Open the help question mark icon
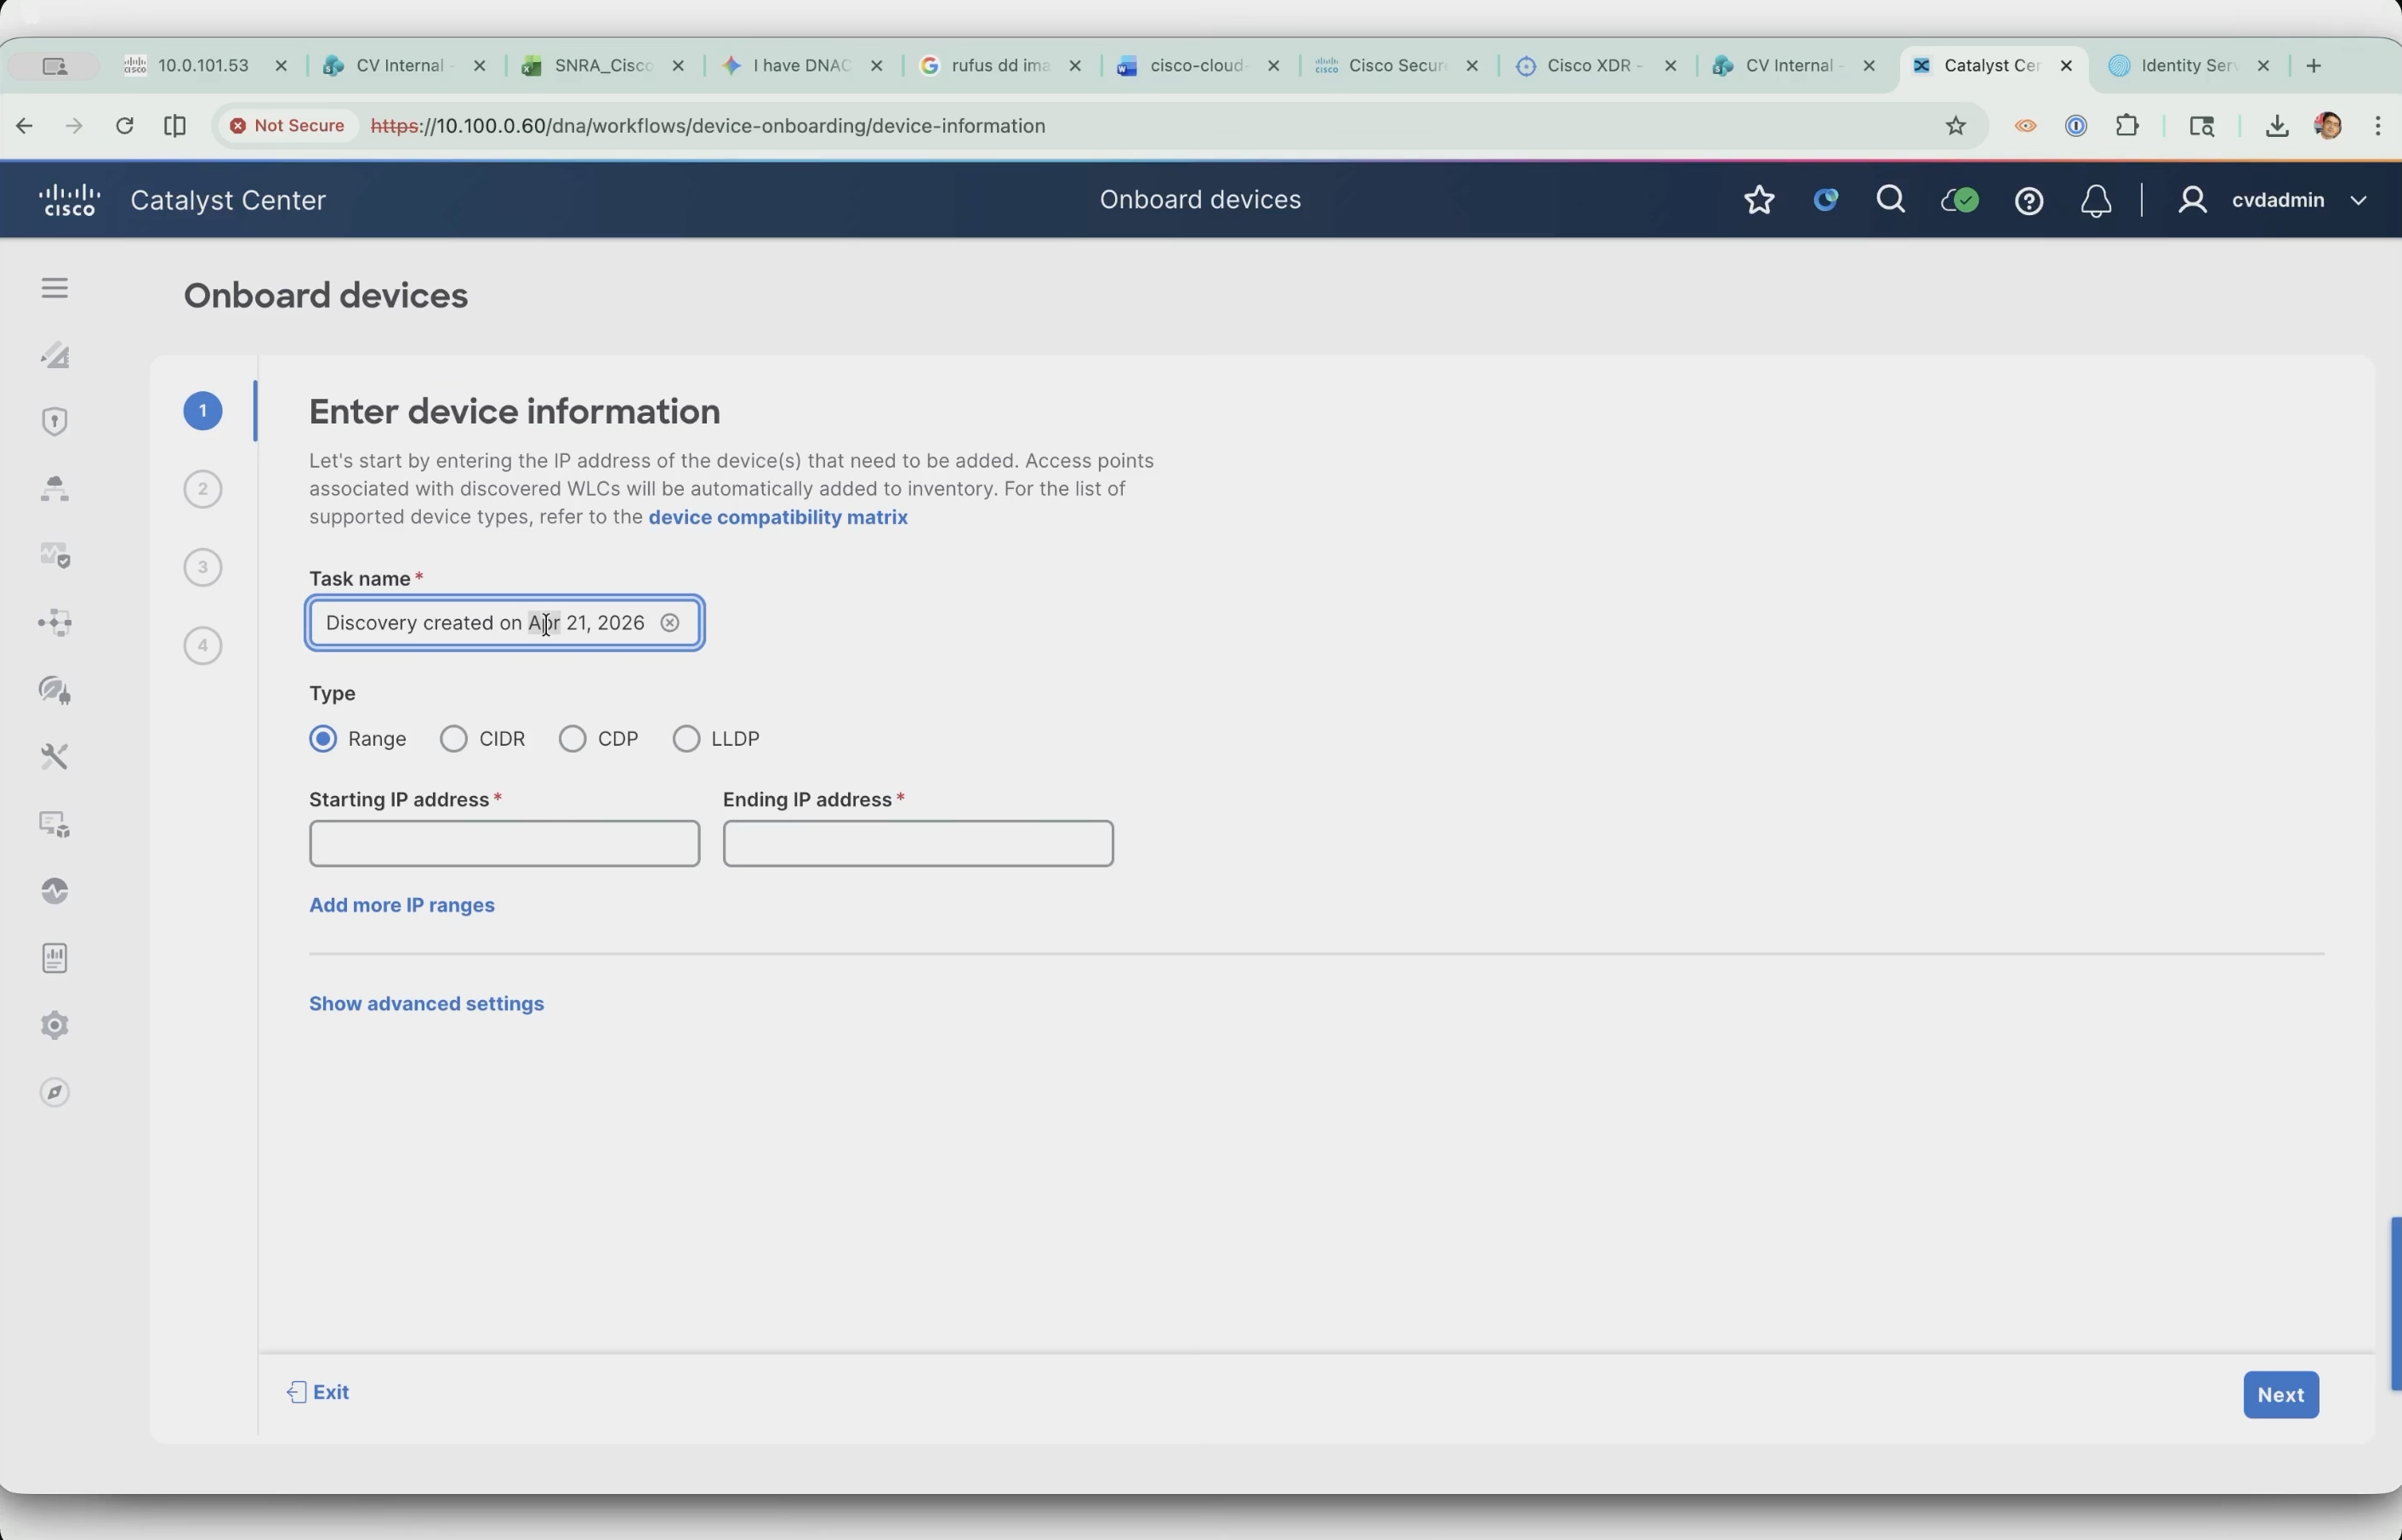Viewport: 2402px width, 1540px height. 2028,201
